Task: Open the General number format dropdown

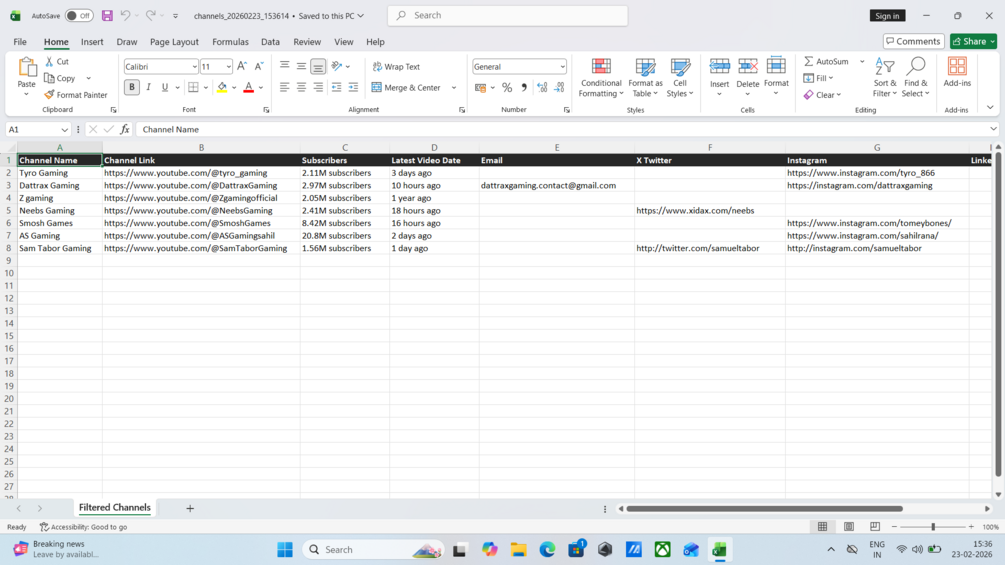Action: tap(562, 67)
